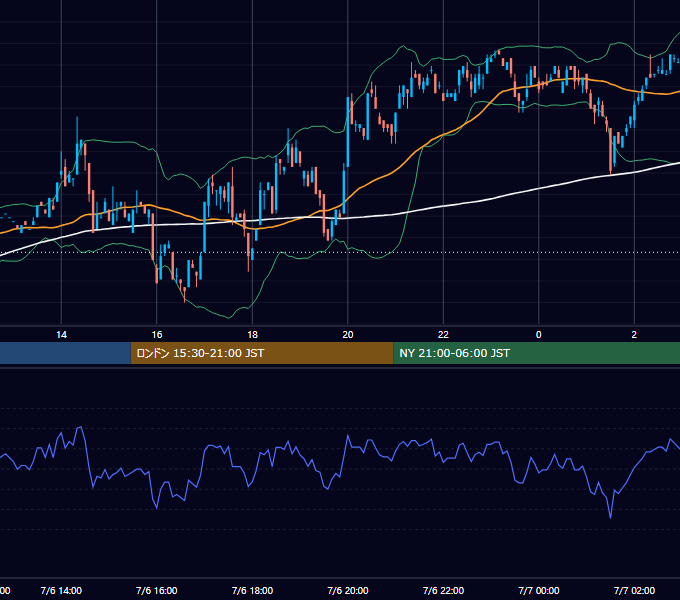Click the 7/6 18:00 date label
Image resolution: width=680 pixels, height=600 pixels.
[x=252, y=590]
